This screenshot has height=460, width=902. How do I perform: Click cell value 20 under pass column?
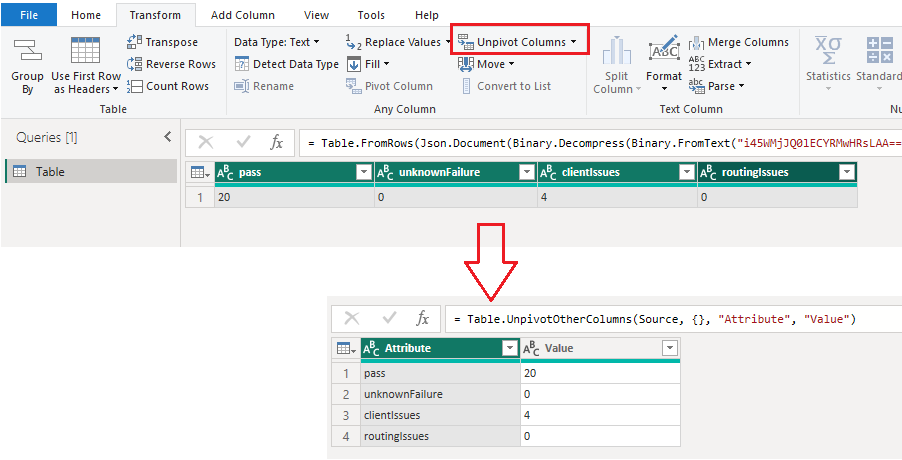point(294,197)
